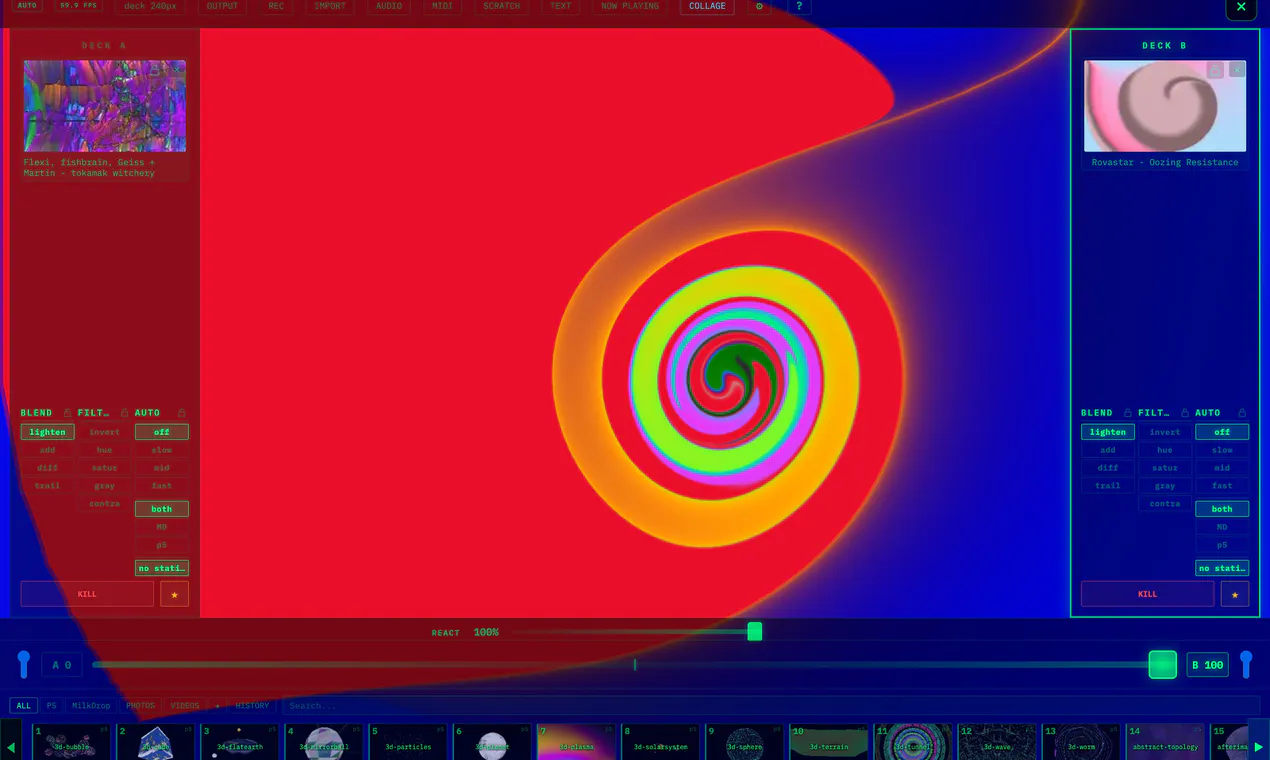The width and height of the screenshot is (1270, 760).
Task: Select the 3d-plasma preset tile
Action: tap(575, 742)
